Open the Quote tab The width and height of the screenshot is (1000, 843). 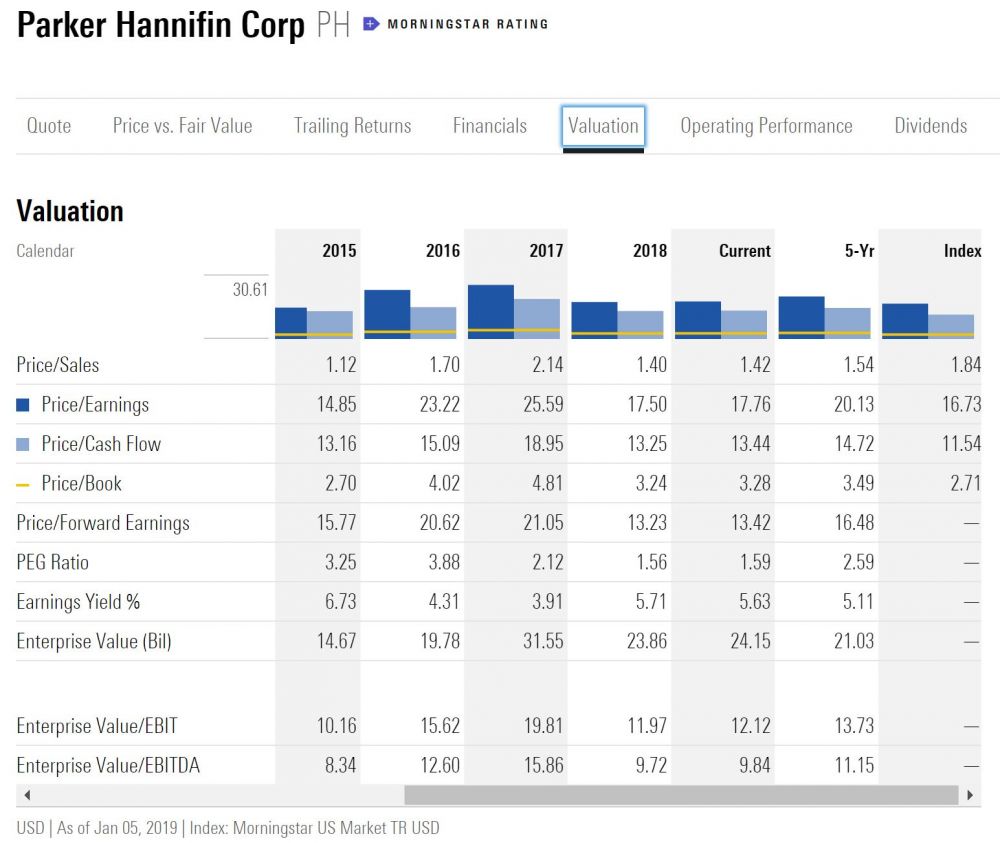(x=49, y=126)
